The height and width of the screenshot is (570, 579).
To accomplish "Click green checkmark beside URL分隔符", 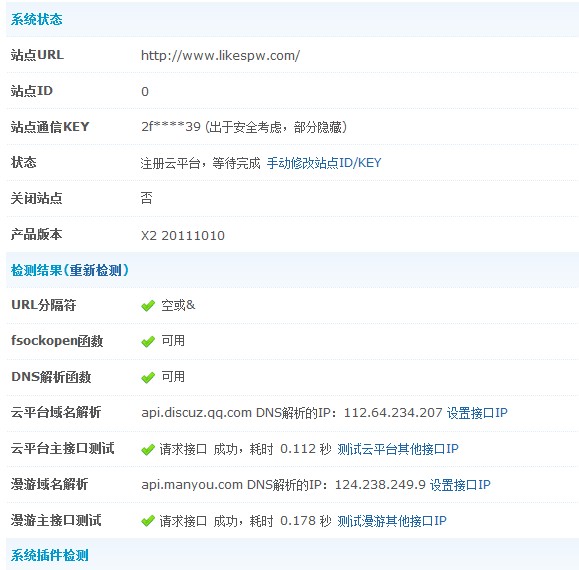I will click(148, 305).
